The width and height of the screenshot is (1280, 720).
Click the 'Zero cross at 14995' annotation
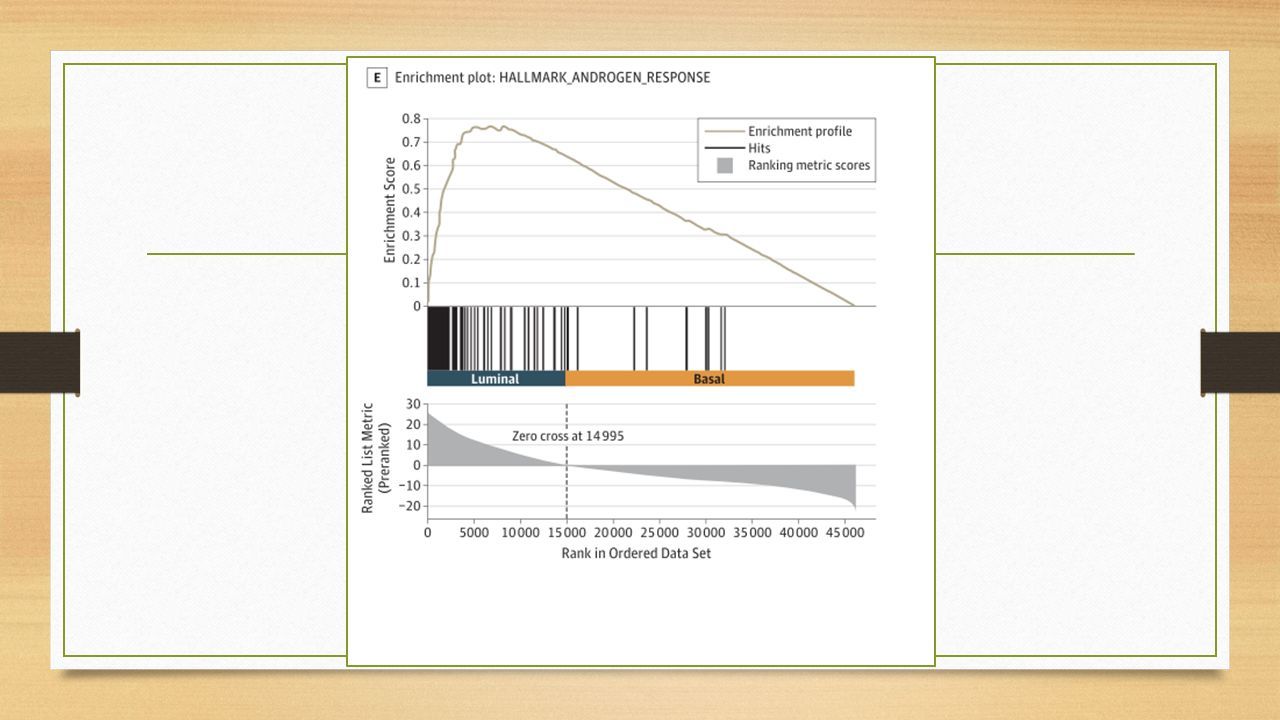[568, 436]
